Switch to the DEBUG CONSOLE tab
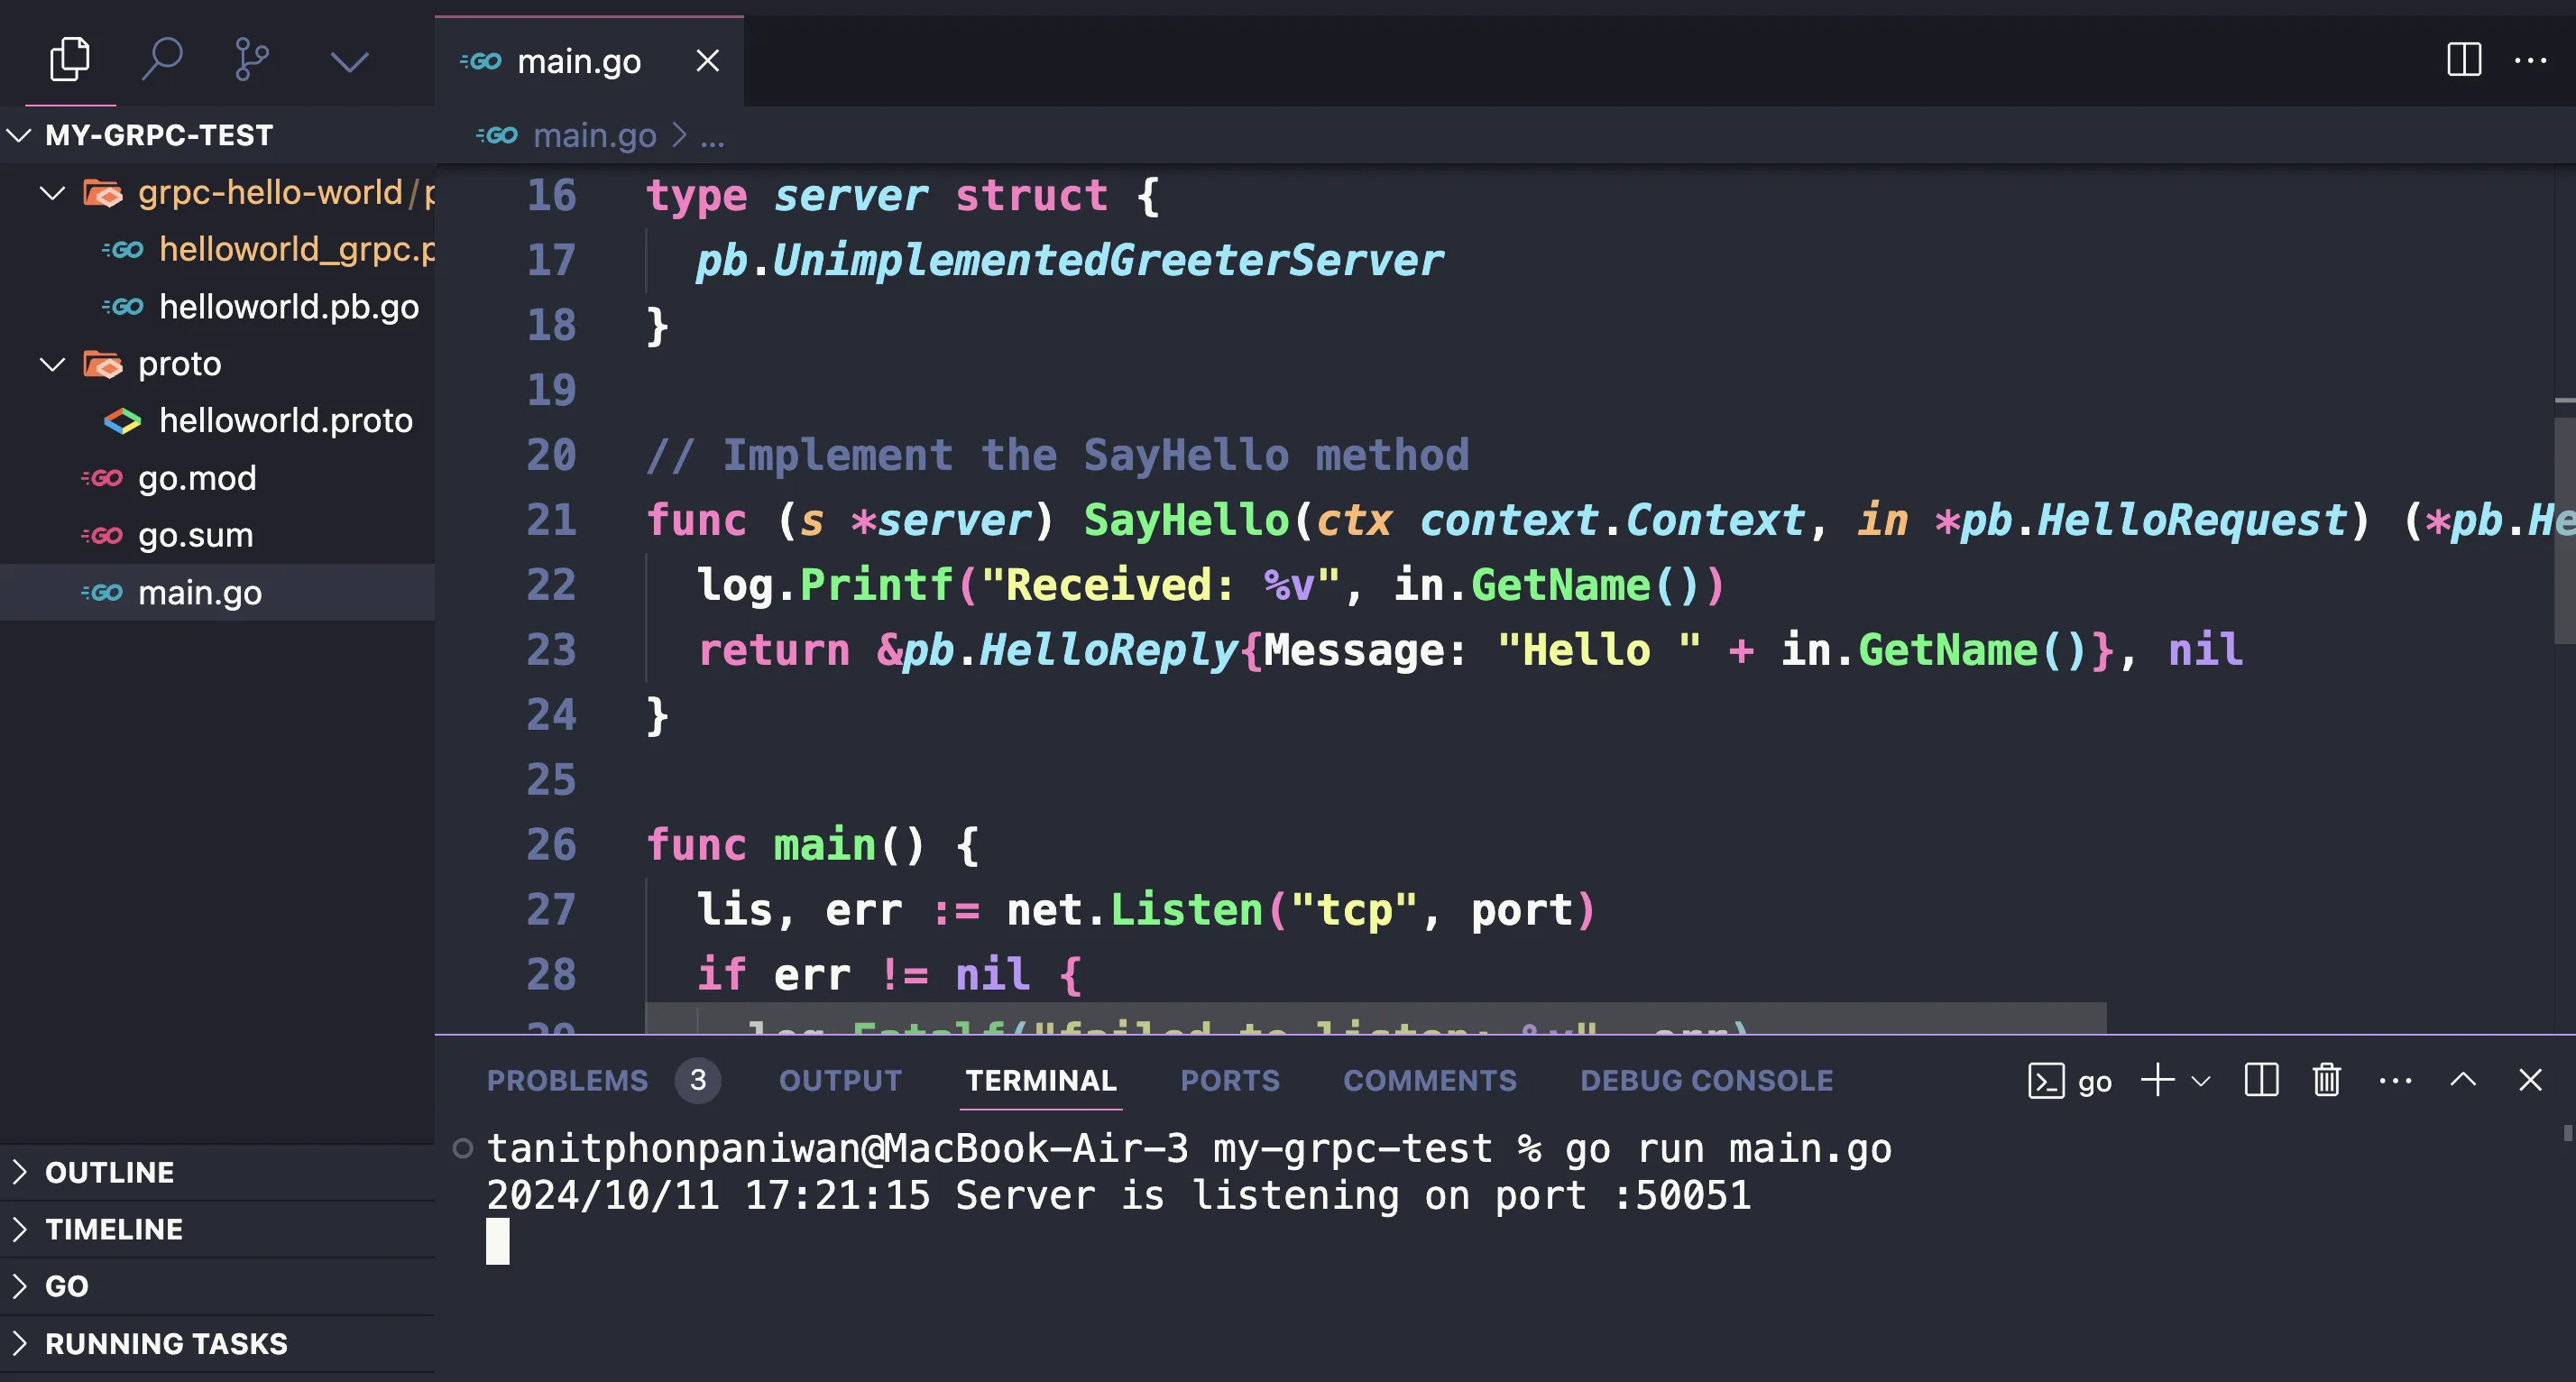Screen dimensions: 2576x1382 1706,1080
